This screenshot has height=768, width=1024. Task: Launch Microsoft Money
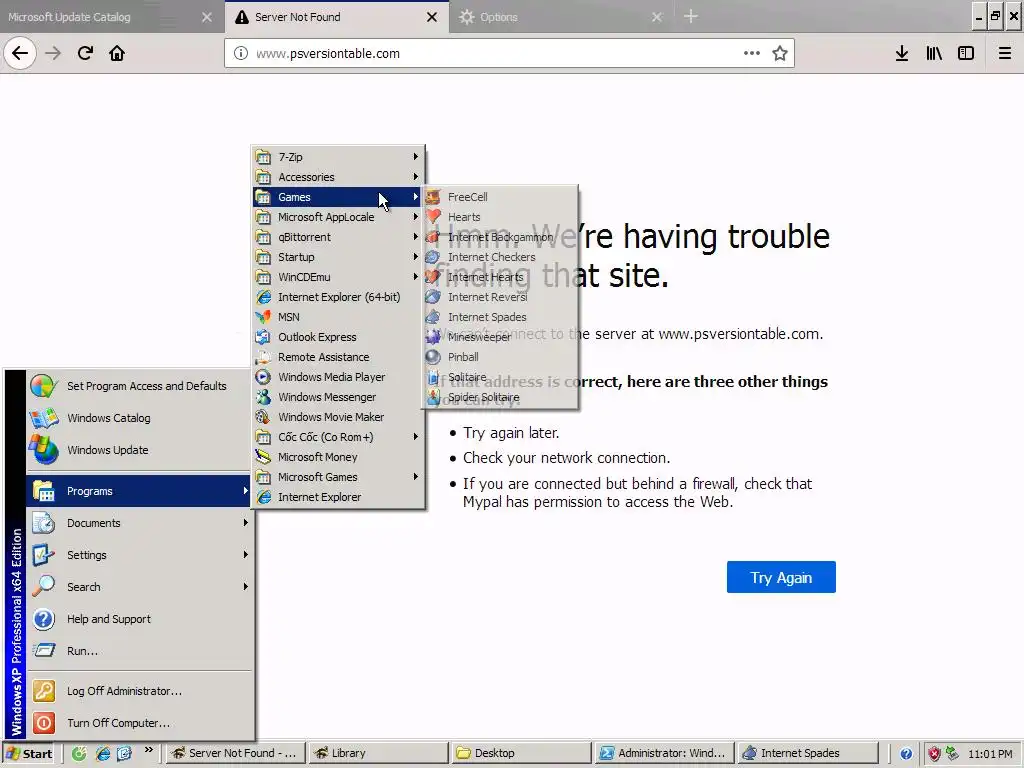click(x=338, y=457)
